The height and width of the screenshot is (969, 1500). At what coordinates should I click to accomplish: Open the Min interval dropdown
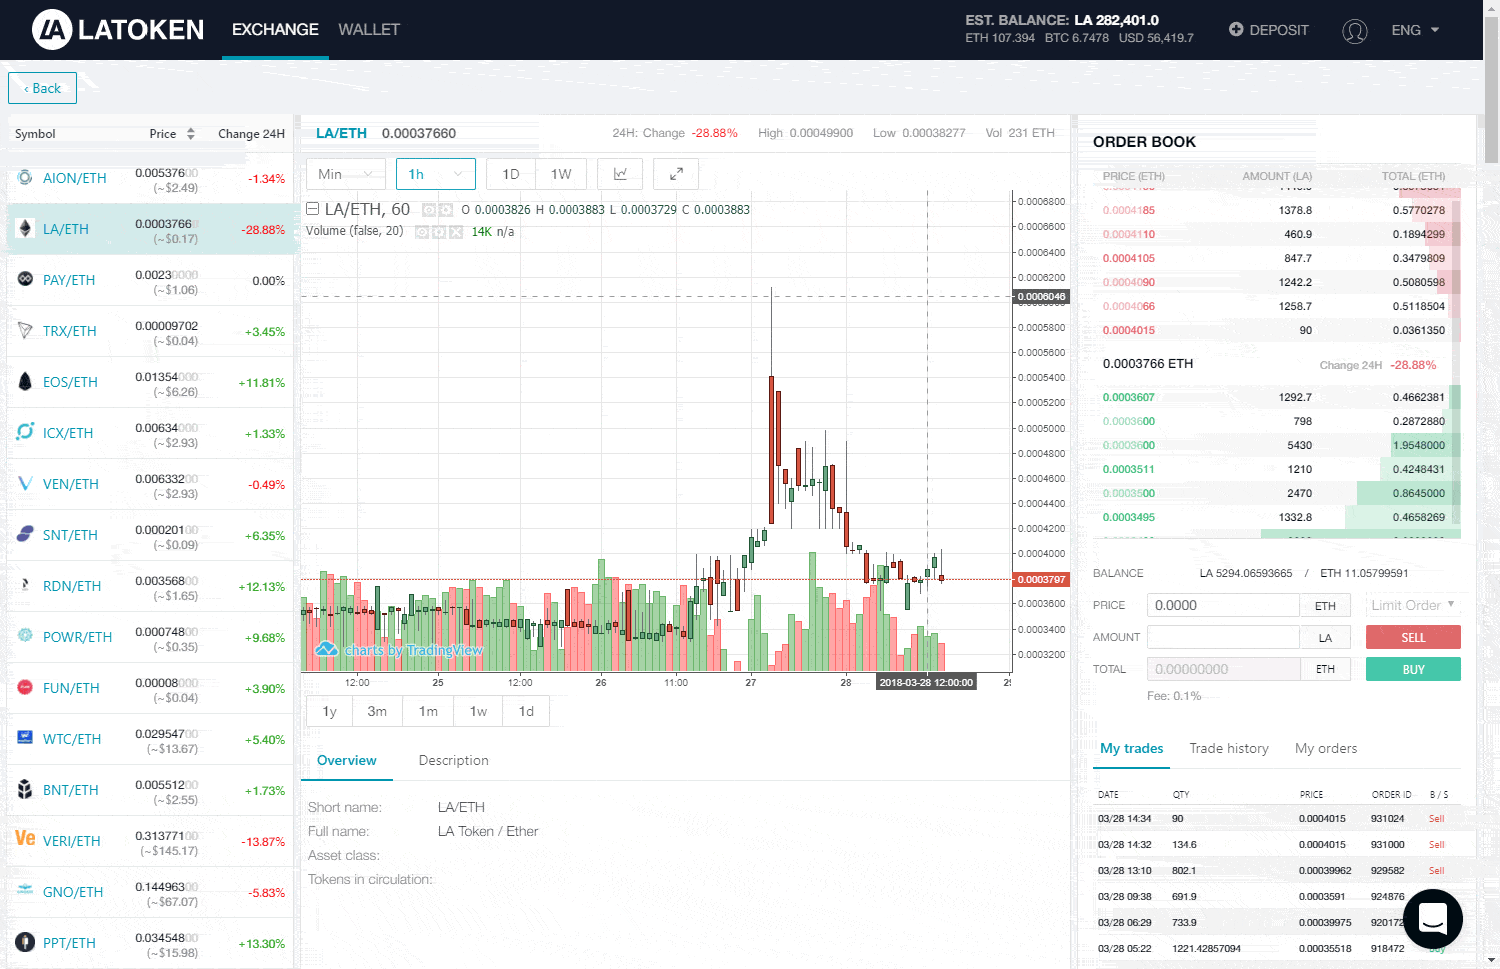point(345,174)
